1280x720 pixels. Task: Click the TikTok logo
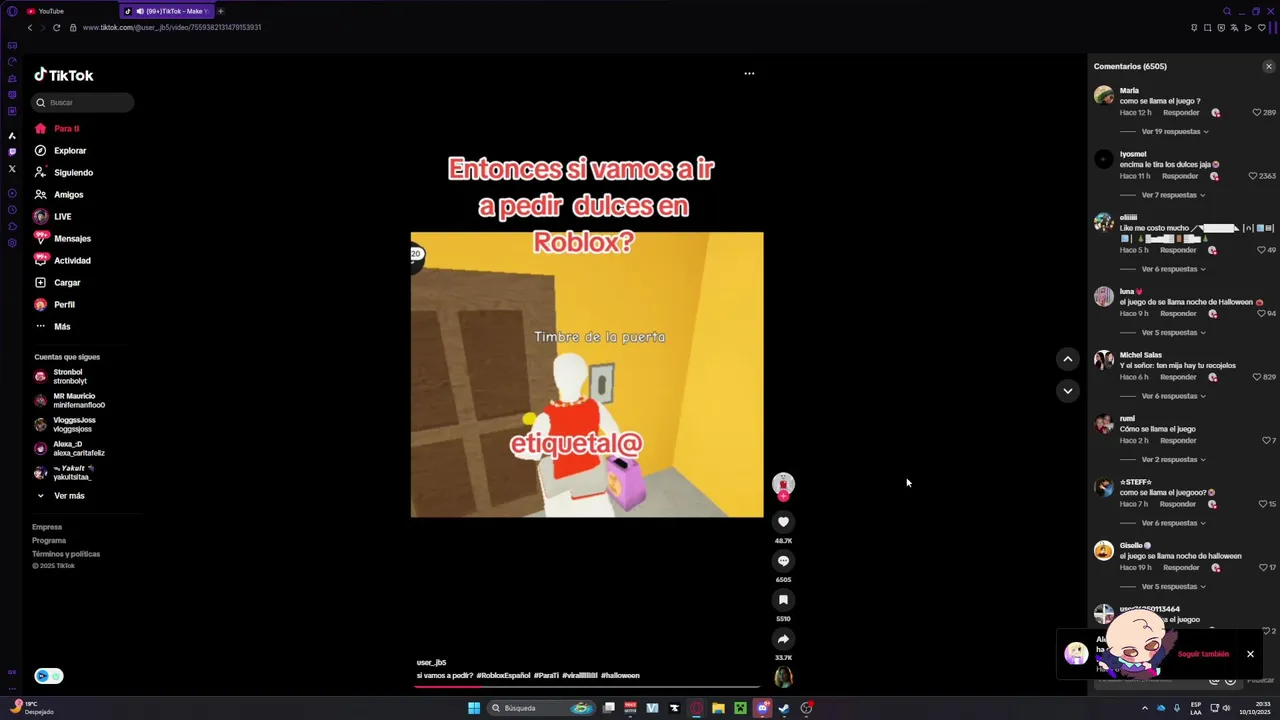coord(64,75)
